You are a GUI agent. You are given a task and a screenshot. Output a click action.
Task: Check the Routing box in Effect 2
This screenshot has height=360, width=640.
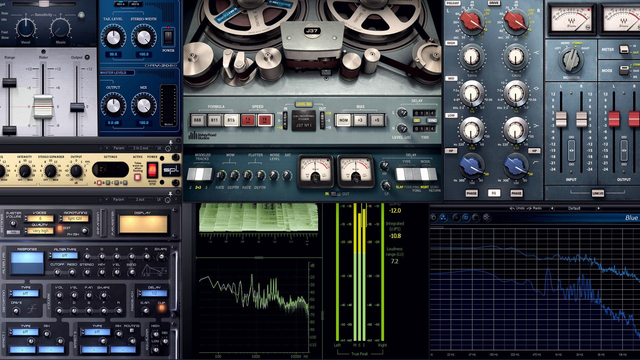[132, 331]
